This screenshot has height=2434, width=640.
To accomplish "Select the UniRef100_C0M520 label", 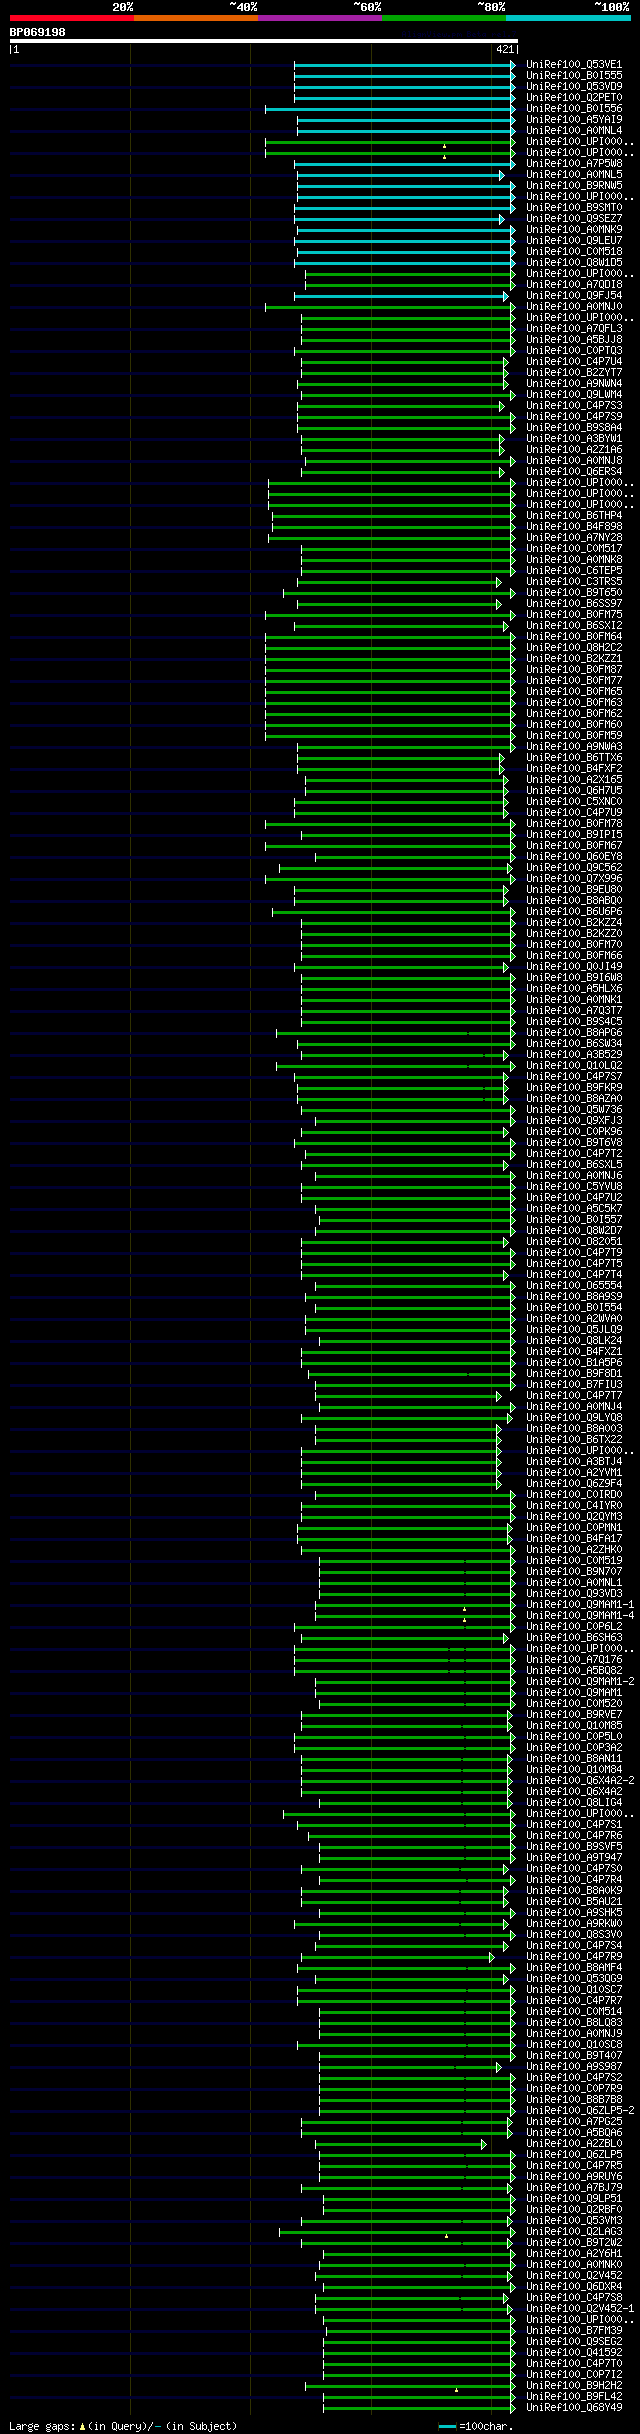I will 574,1704.
